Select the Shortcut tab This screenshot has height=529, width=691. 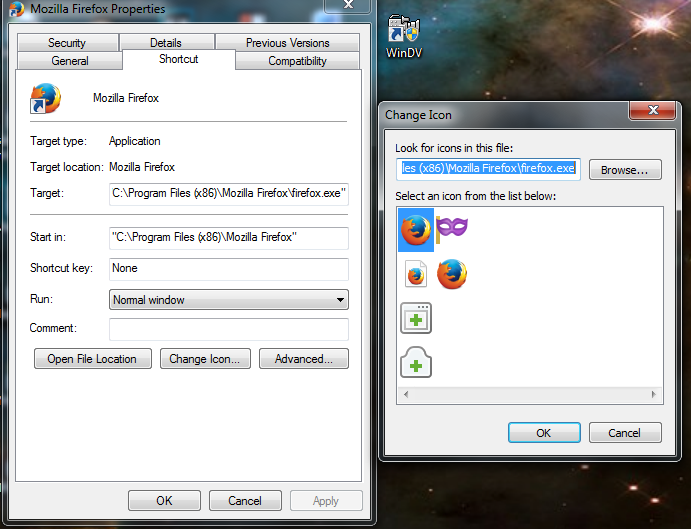pos(179,59)
